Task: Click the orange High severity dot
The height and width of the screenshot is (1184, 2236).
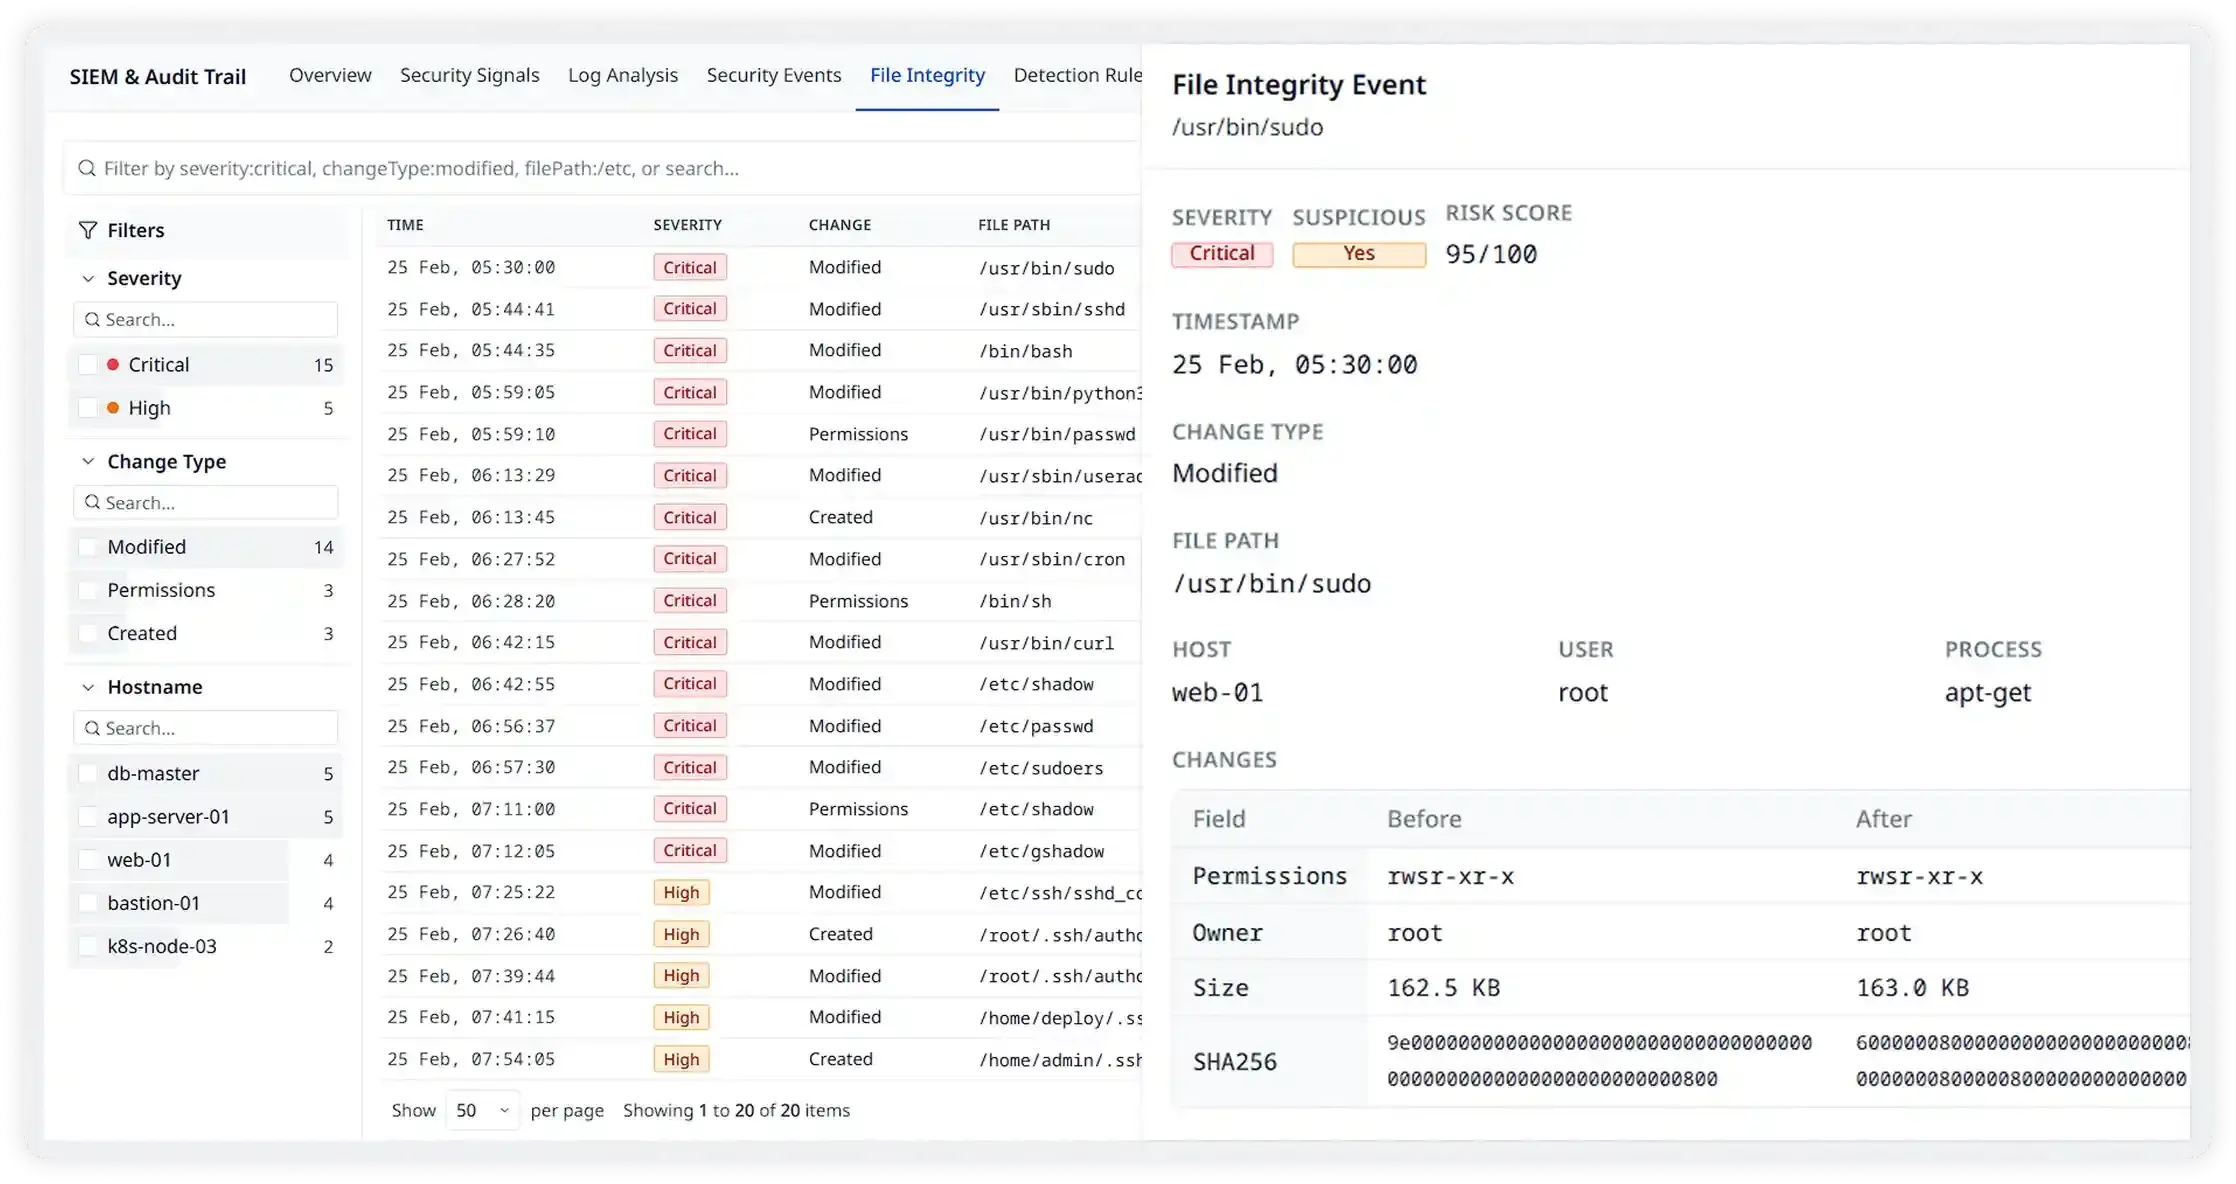Action: click(x=113, y=407)
